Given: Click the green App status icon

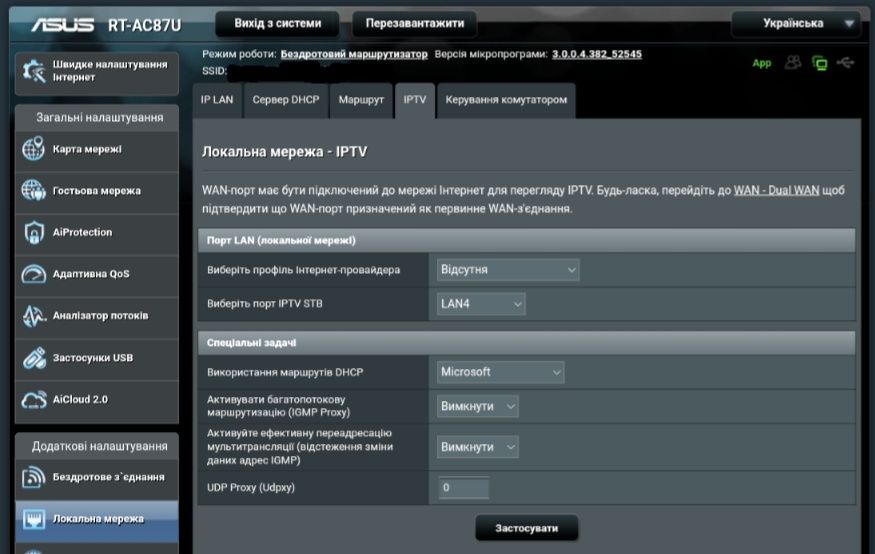Looking at the screenshot, I should [x=762, y=63].
